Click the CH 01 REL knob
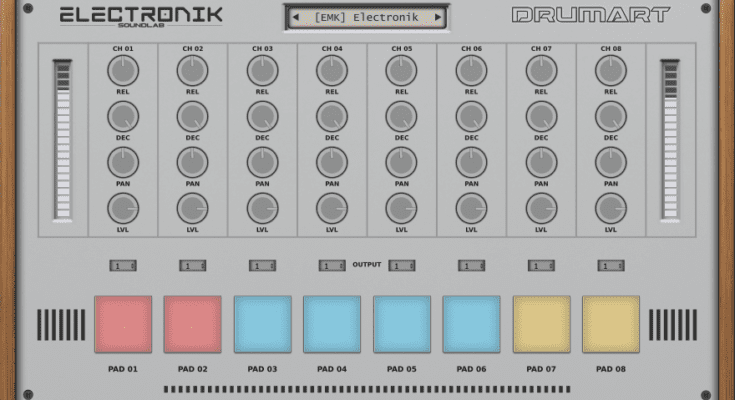The image size is (735, 400). point(122,70)
